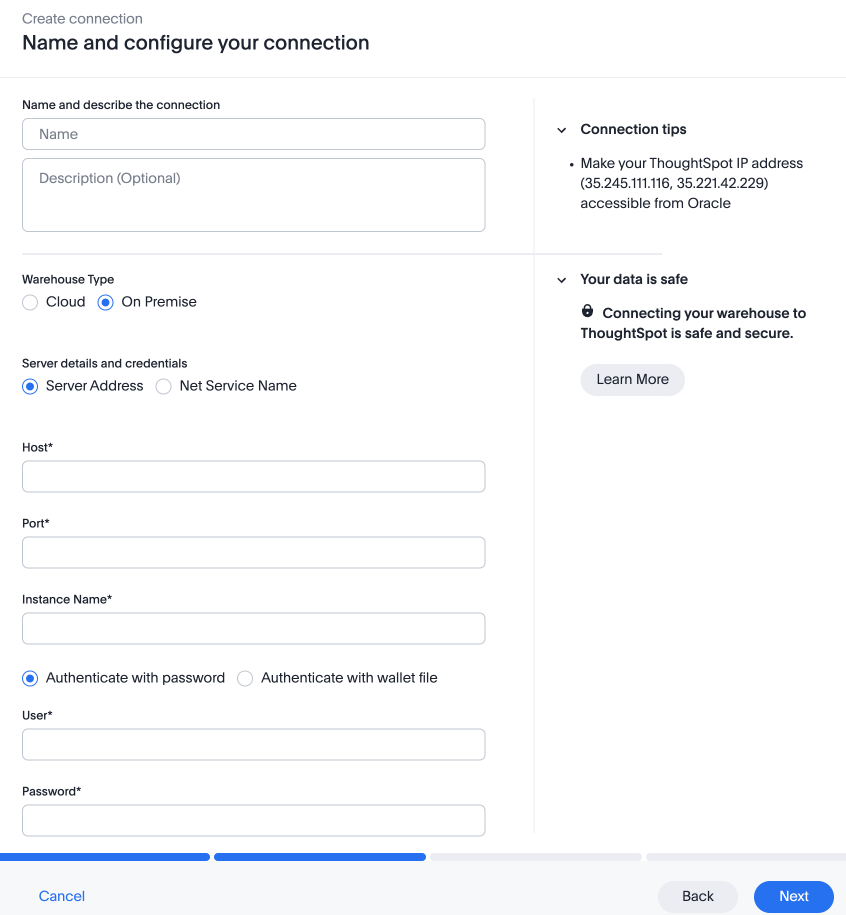Select the Cloud warehouse type
Viewport: 846px width, 915px height.
(30, 302)
